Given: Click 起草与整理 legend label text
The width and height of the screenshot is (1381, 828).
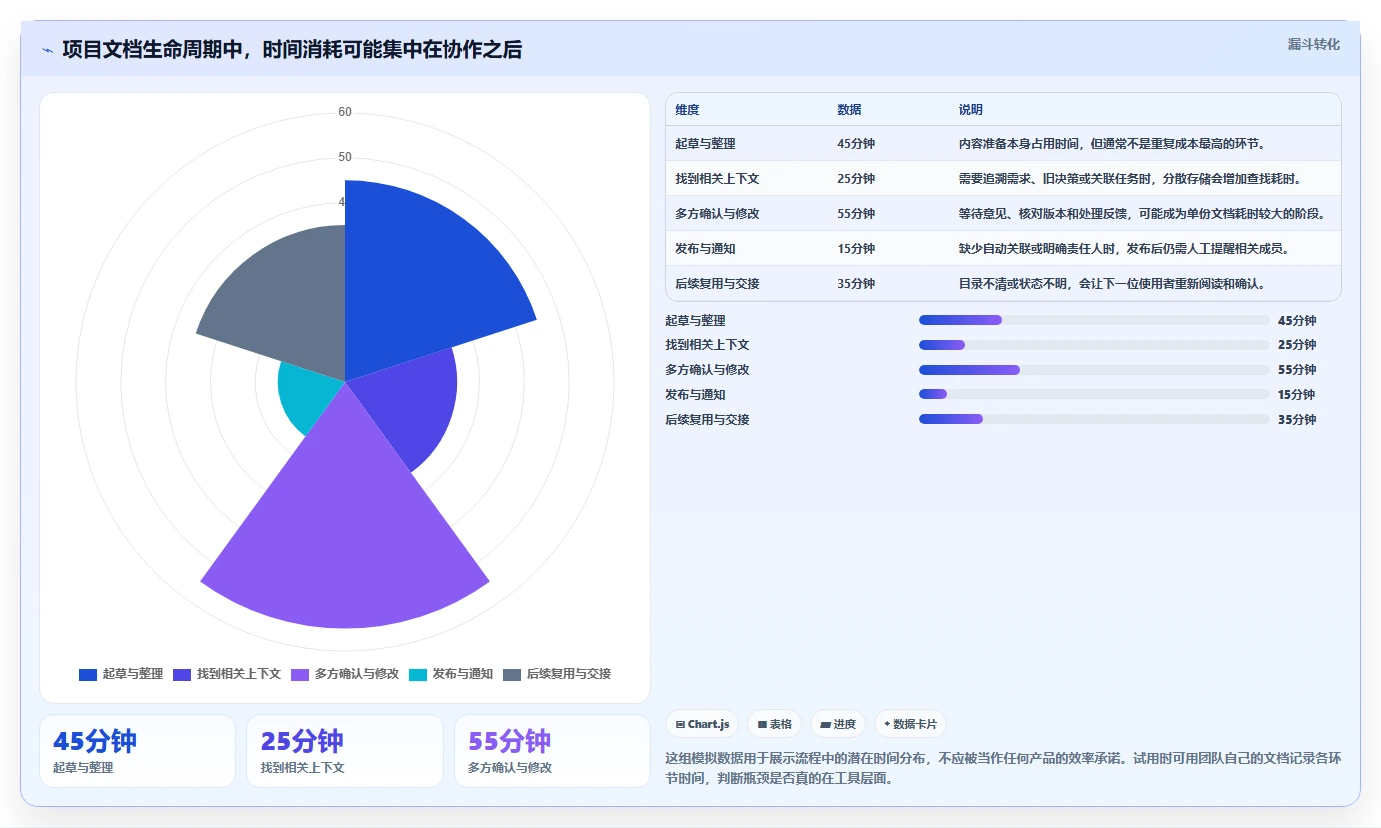Looking at the screenshot, I should 133,674.
